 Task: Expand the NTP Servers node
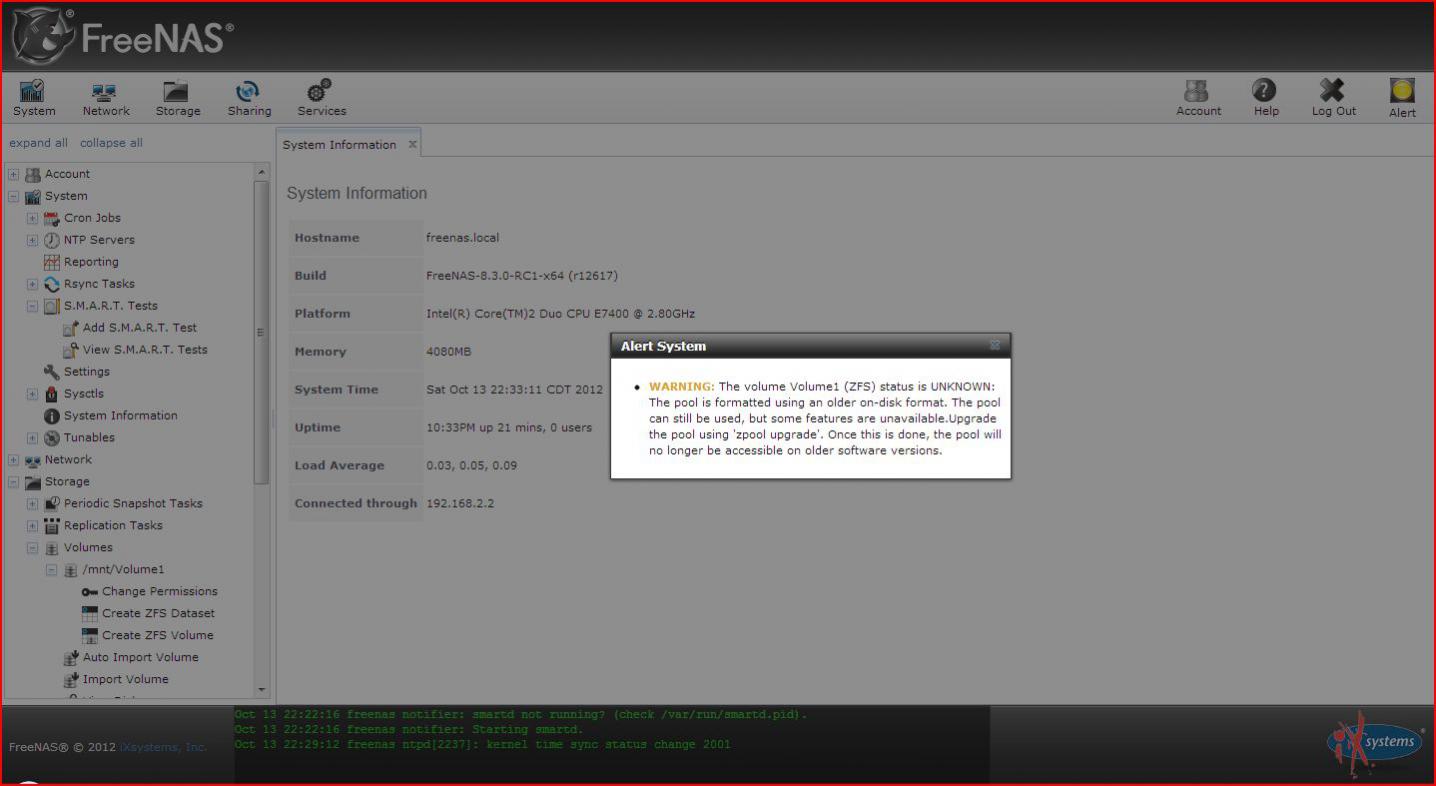[32, 240]
